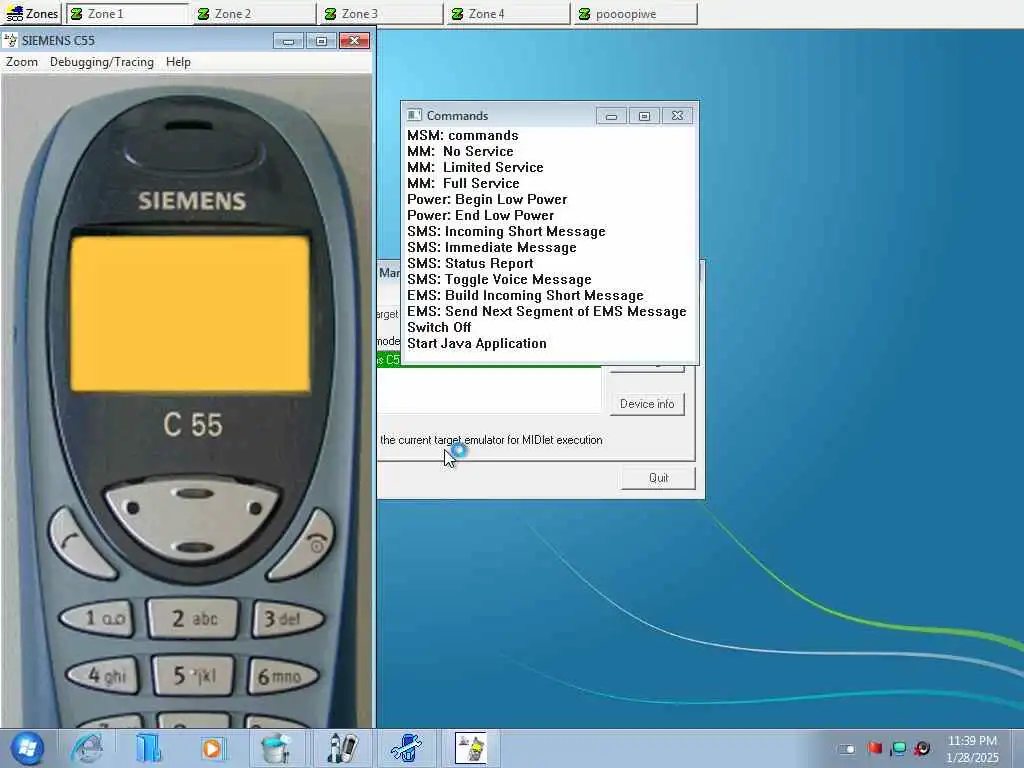Open the Zones menu button
The width and height of the screenshot is (1024, 768).
(31, 14)
